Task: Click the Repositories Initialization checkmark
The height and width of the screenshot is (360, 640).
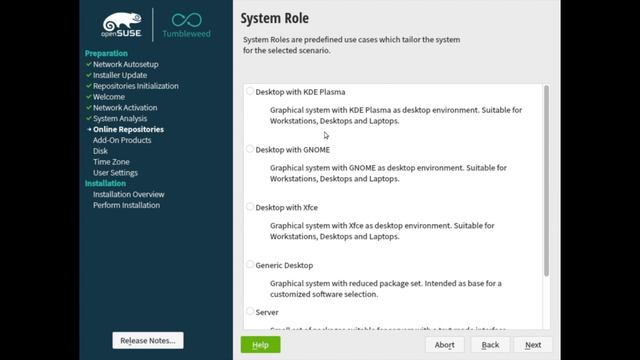Action: tap(89, 86)
